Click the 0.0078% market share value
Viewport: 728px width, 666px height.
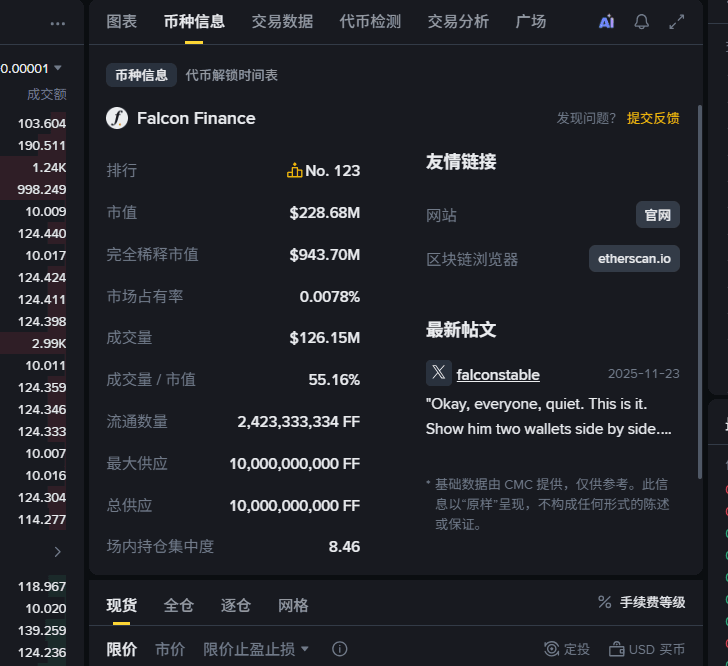tap(330, 296)
